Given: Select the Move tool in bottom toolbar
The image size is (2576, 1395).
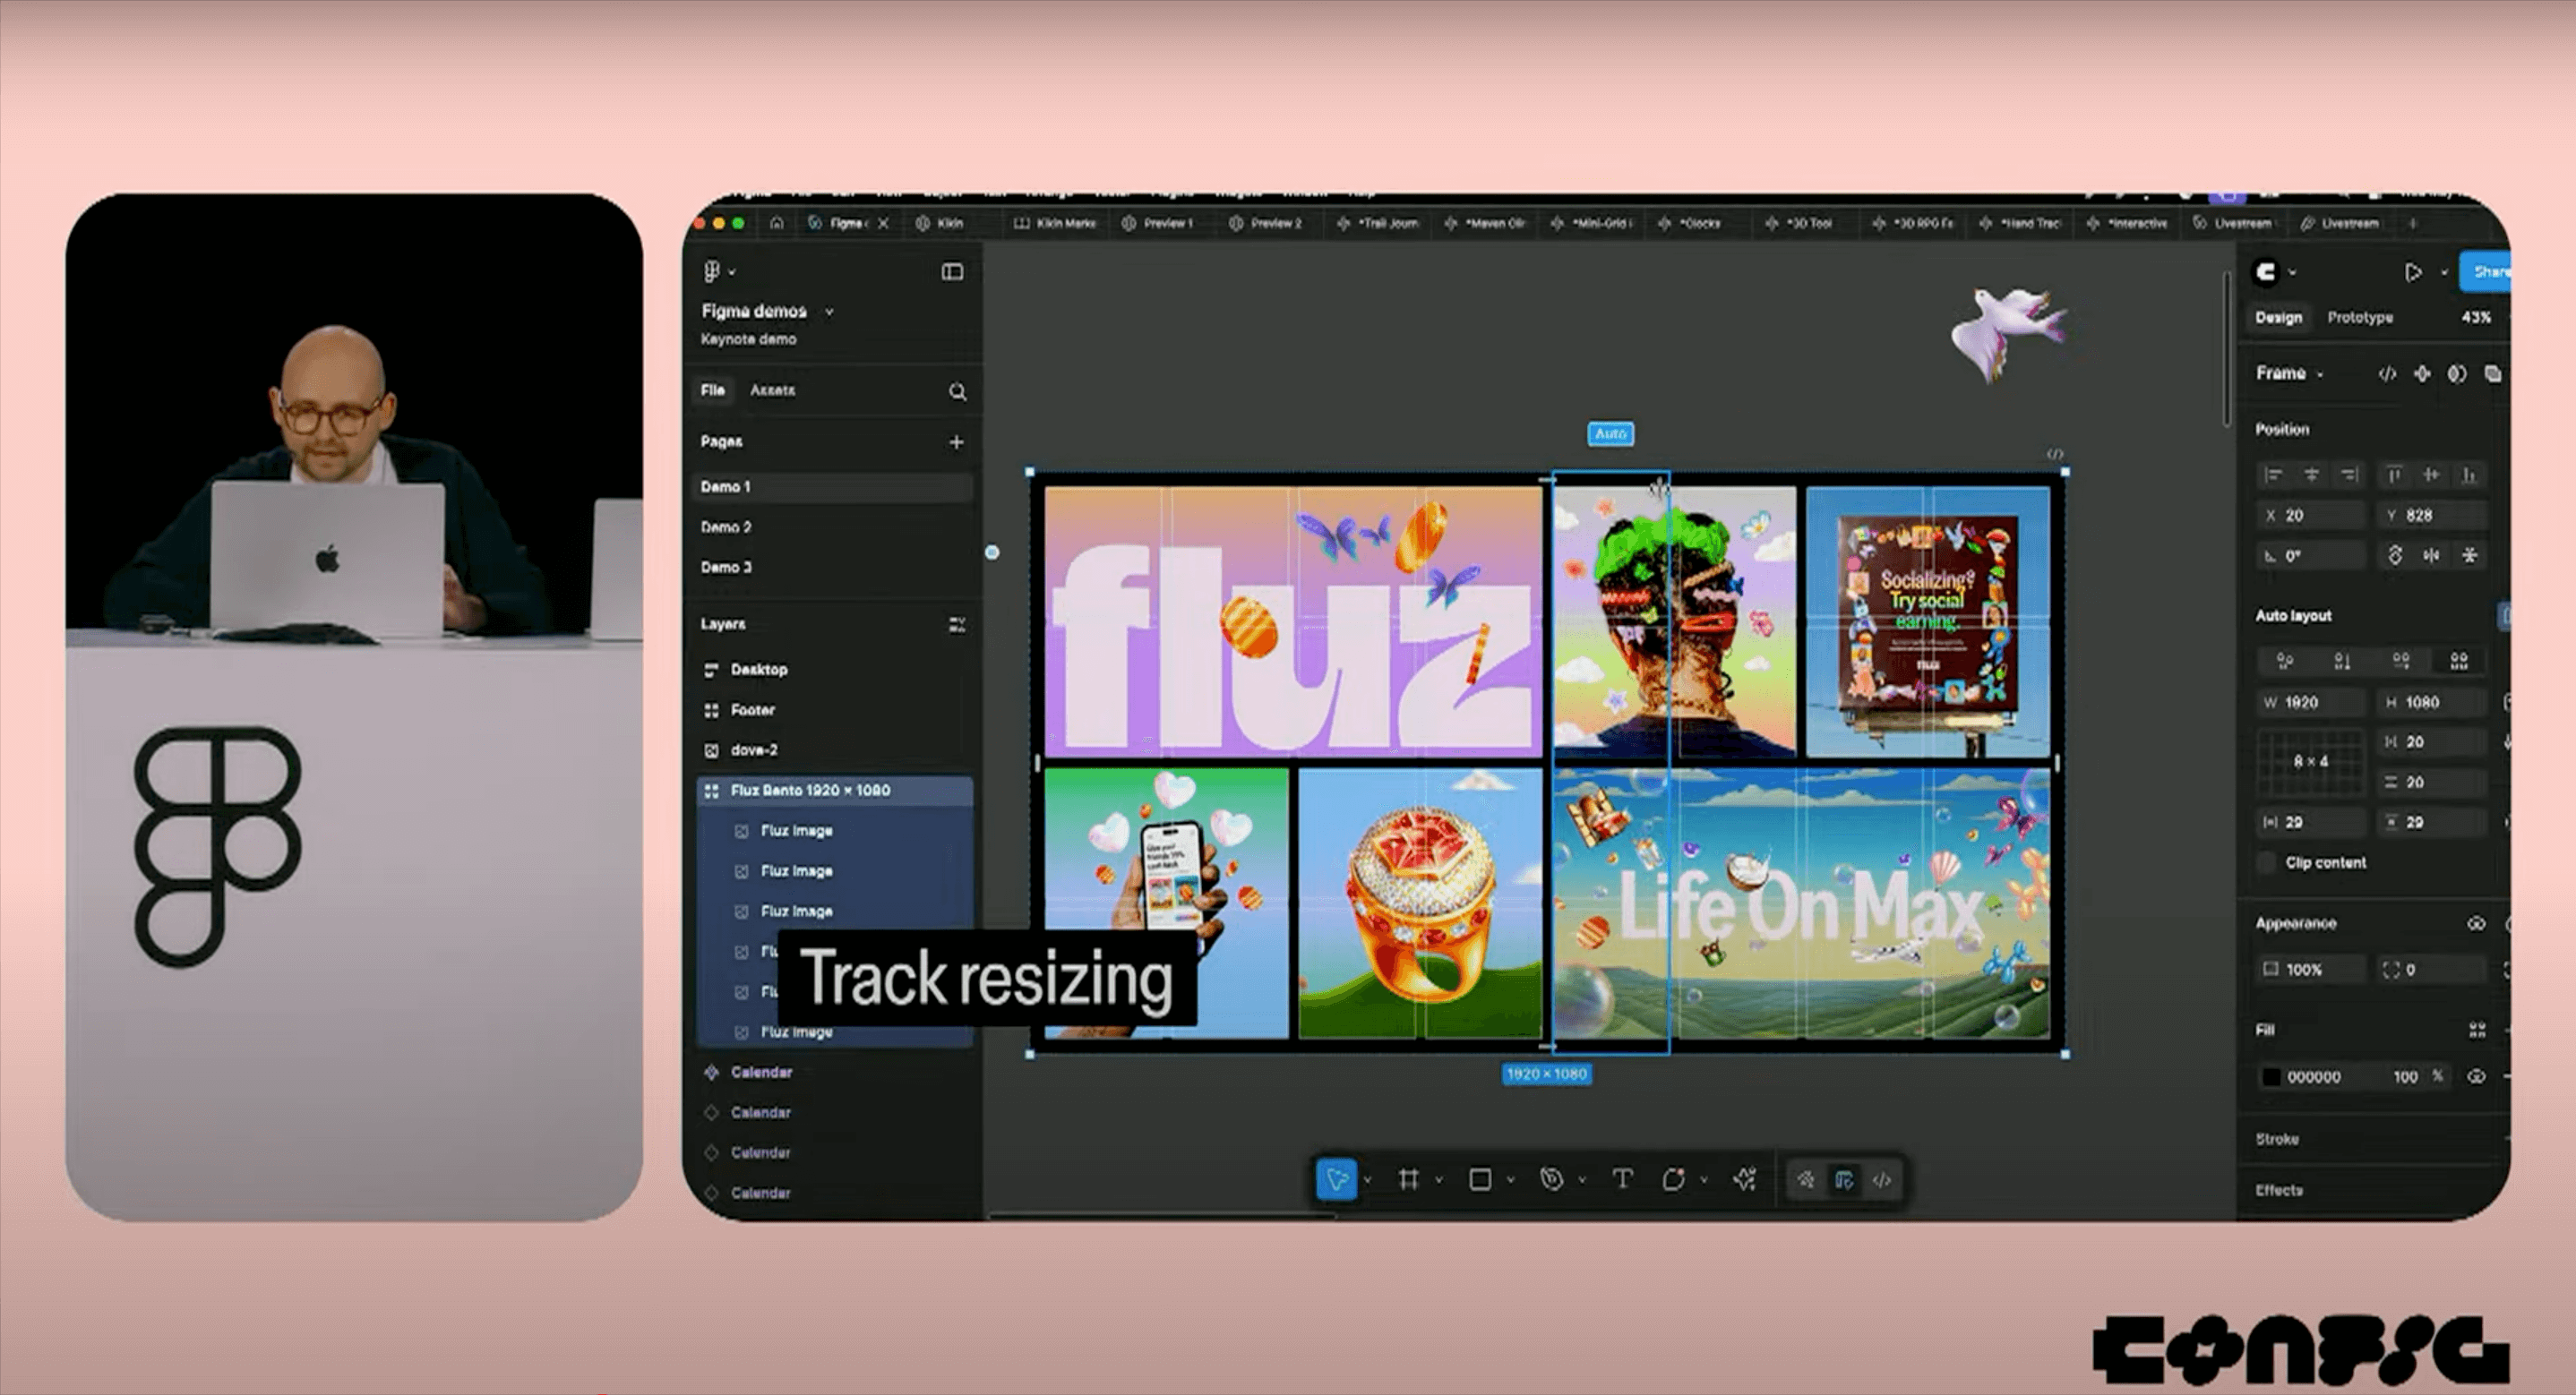Looking at the screenshot, I should 1336,1180.
